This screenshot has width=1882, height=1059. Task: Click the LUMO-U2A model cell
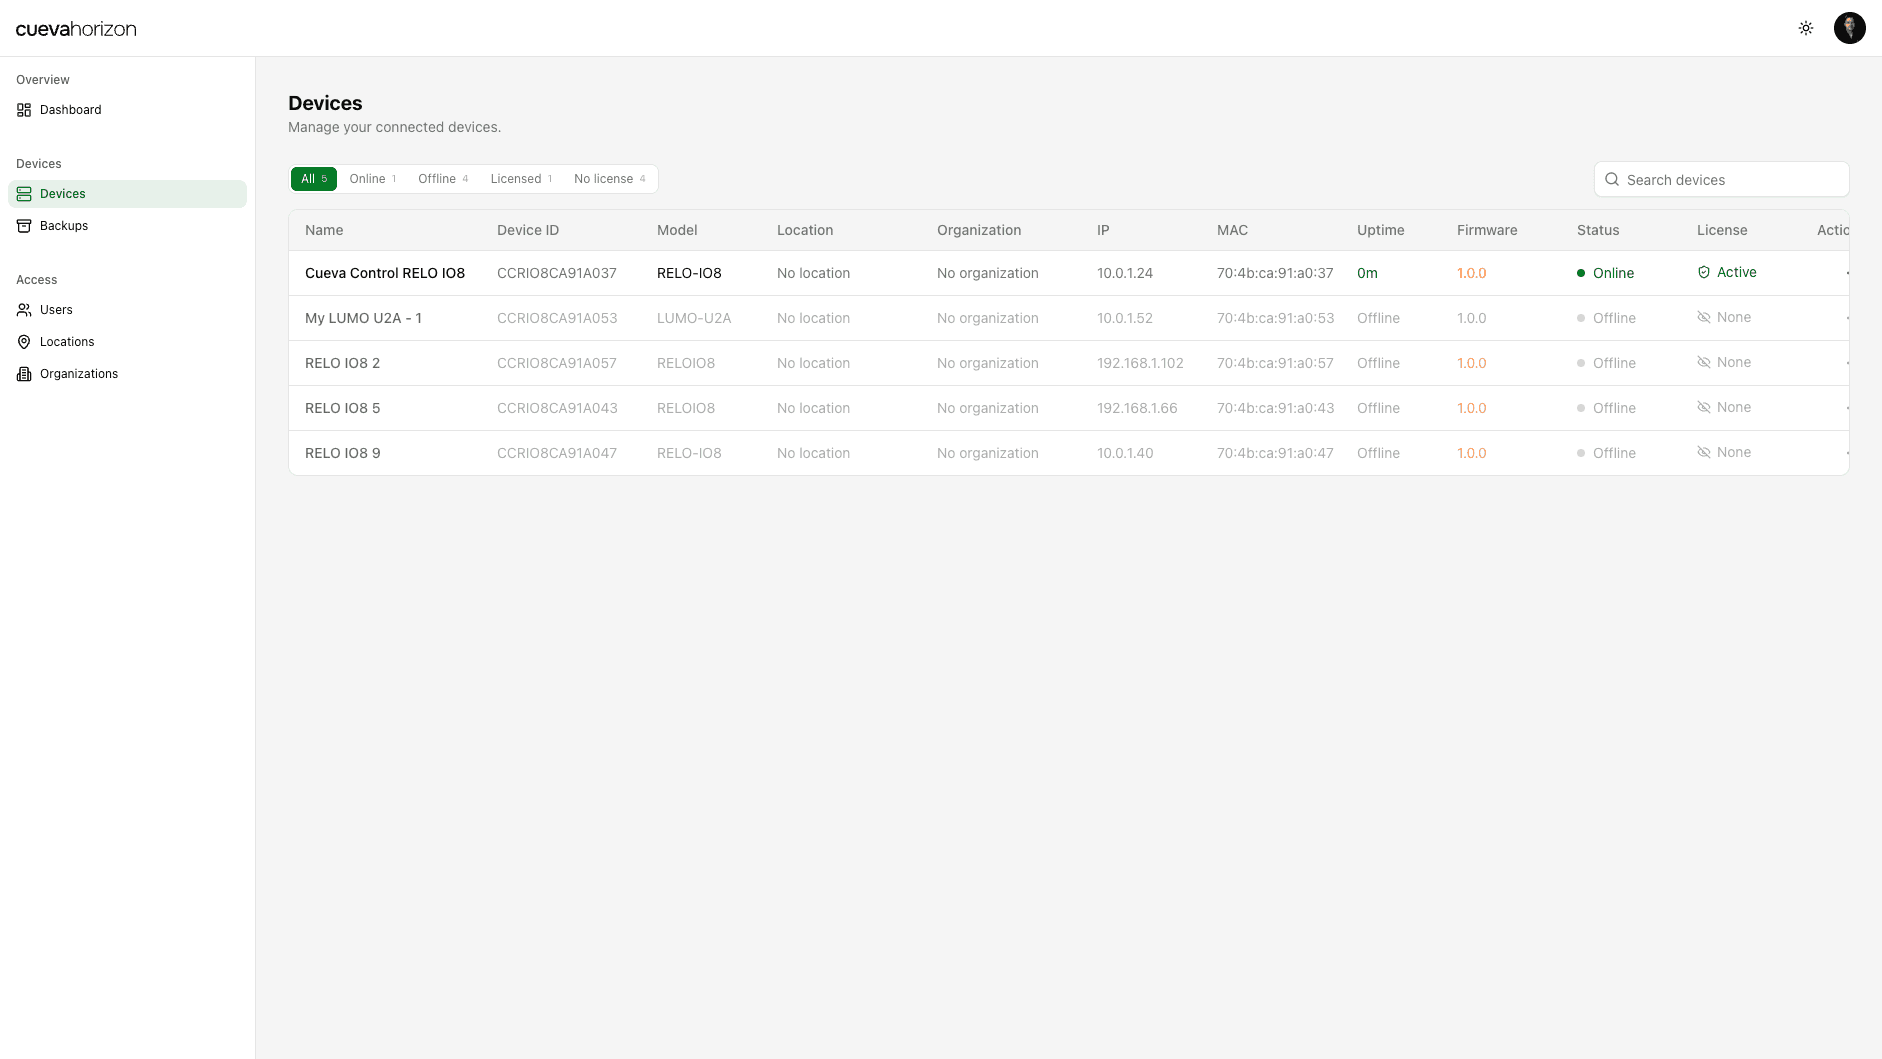pos(694,318)
